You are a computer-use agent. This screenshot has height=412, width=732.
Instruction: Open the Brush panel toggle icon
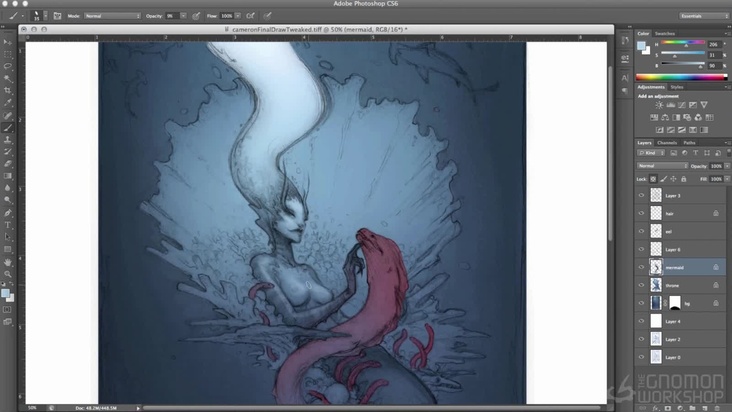click(56, 17)
